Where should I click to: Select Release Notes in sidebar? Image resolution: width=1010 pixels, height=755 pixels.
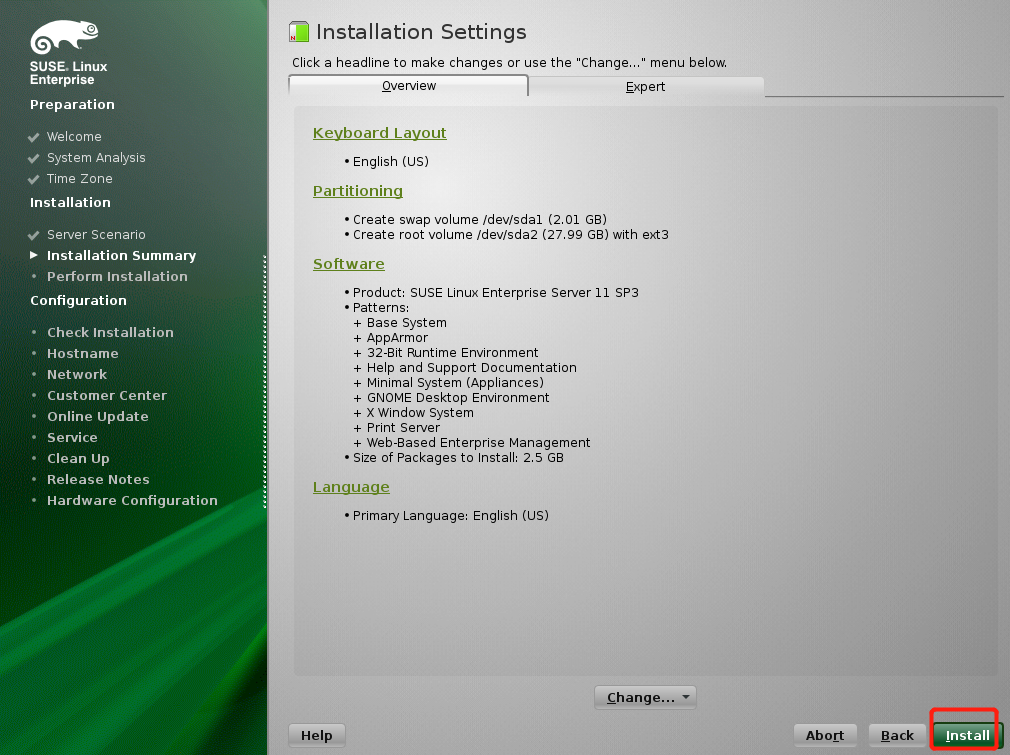pyautogui.click(x=98, y=479)
